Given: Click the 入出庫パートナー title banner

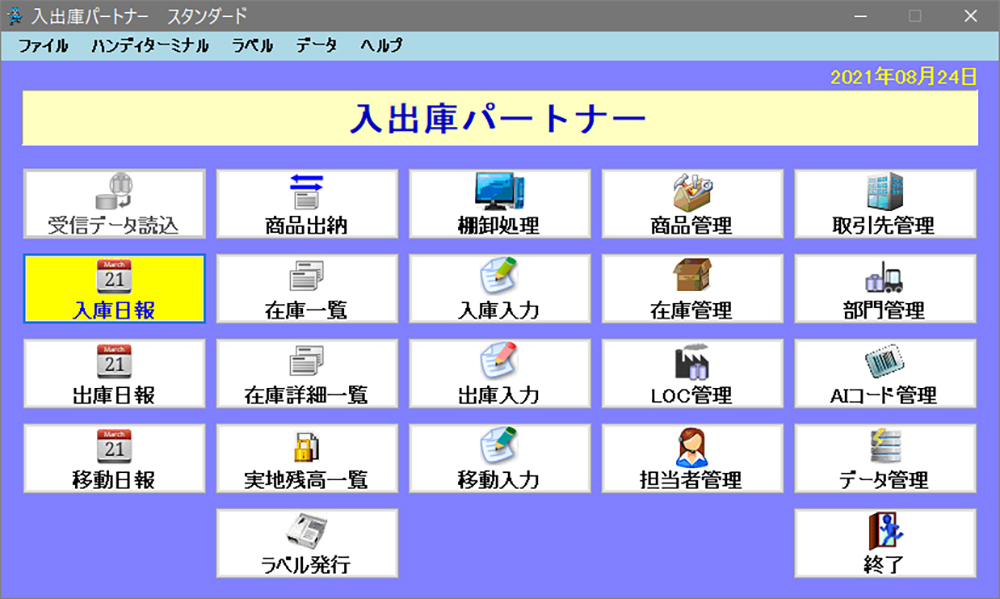Looking at the screenshot, I should (500, 119).
